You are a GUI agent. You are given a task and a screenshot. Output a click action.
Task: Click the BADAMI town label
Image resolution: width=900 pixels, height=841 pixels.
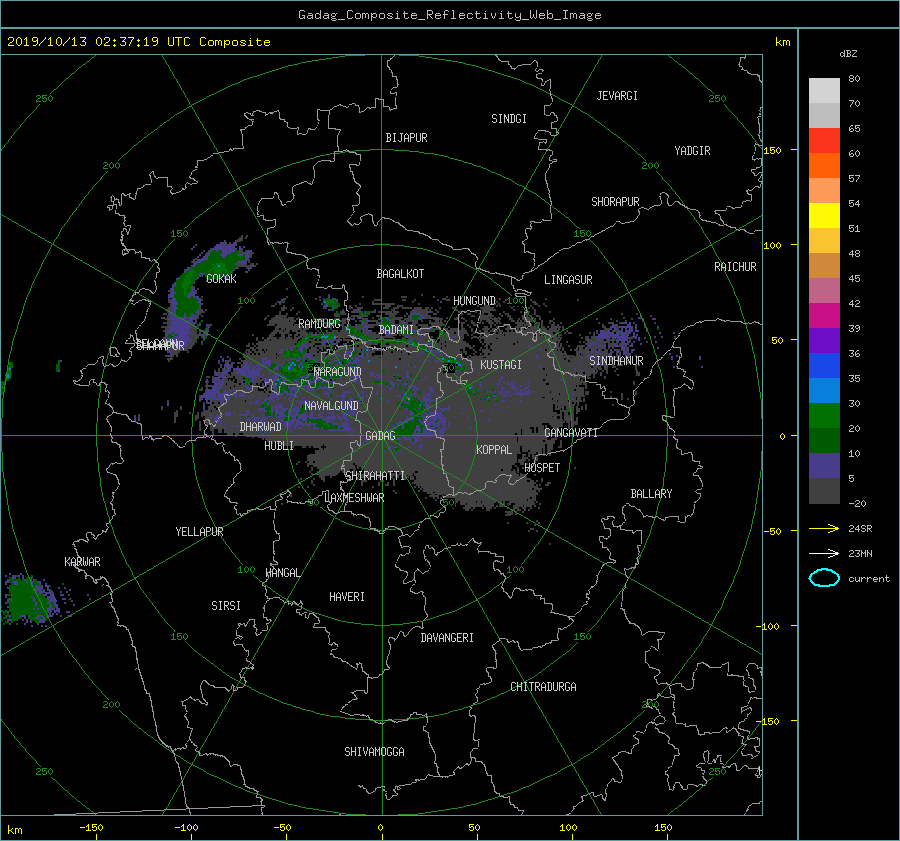coord(396,330)
